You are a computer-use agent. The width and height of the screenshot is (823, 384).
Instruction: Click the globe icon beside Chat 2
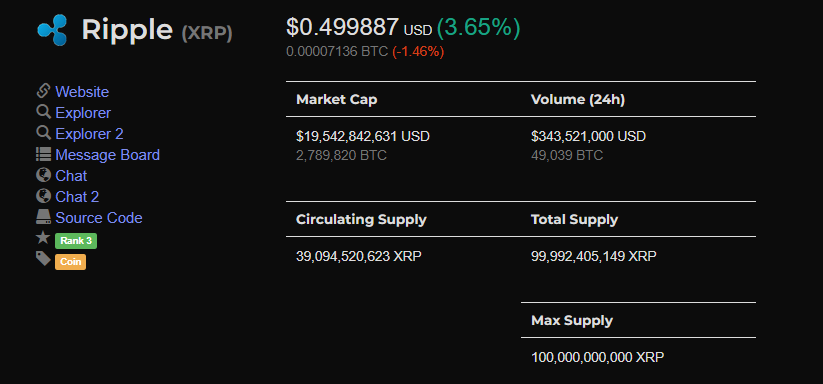coord(43,196)
